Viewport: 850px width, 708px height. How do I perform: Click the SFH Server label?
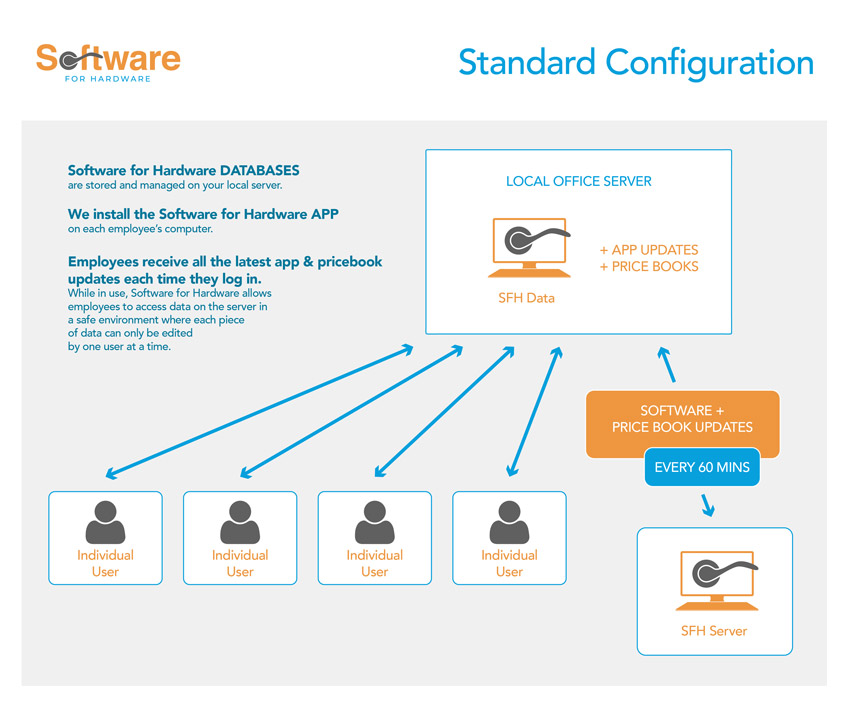(x=714, y=631)
